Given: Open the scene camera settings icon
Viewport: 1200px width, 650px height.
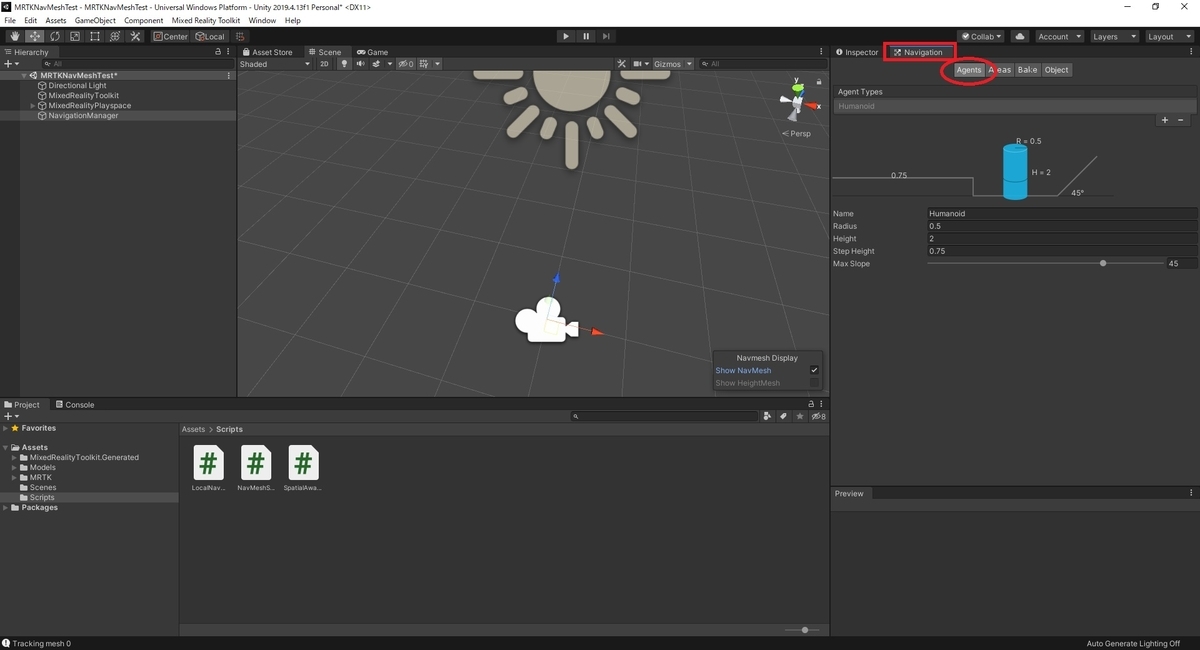Looking at the screenshot, I should click(637, 64).
